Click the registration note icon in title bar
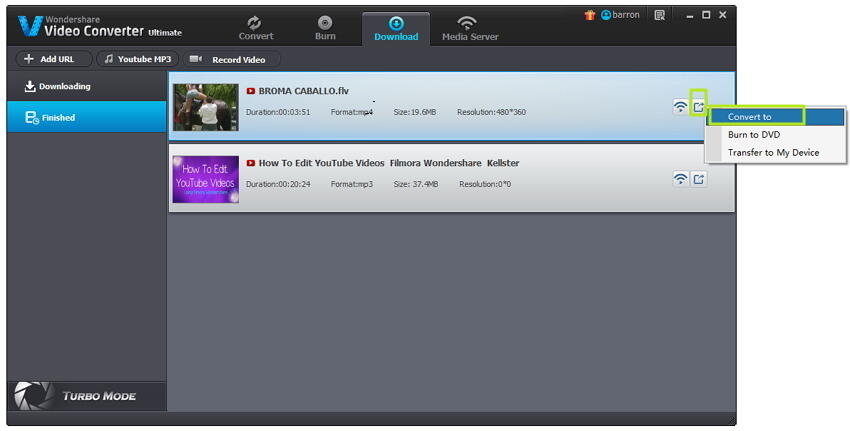The height and width of the screenshot is (431, 850). coord(659,15)
